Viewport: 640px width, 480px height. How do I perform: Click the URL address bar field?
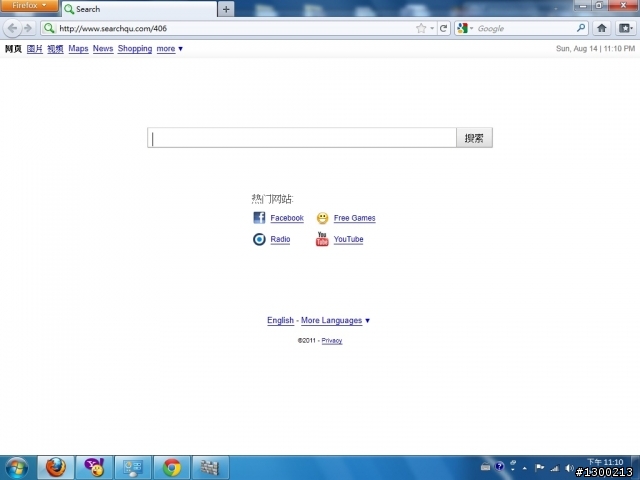click(235, 28)
